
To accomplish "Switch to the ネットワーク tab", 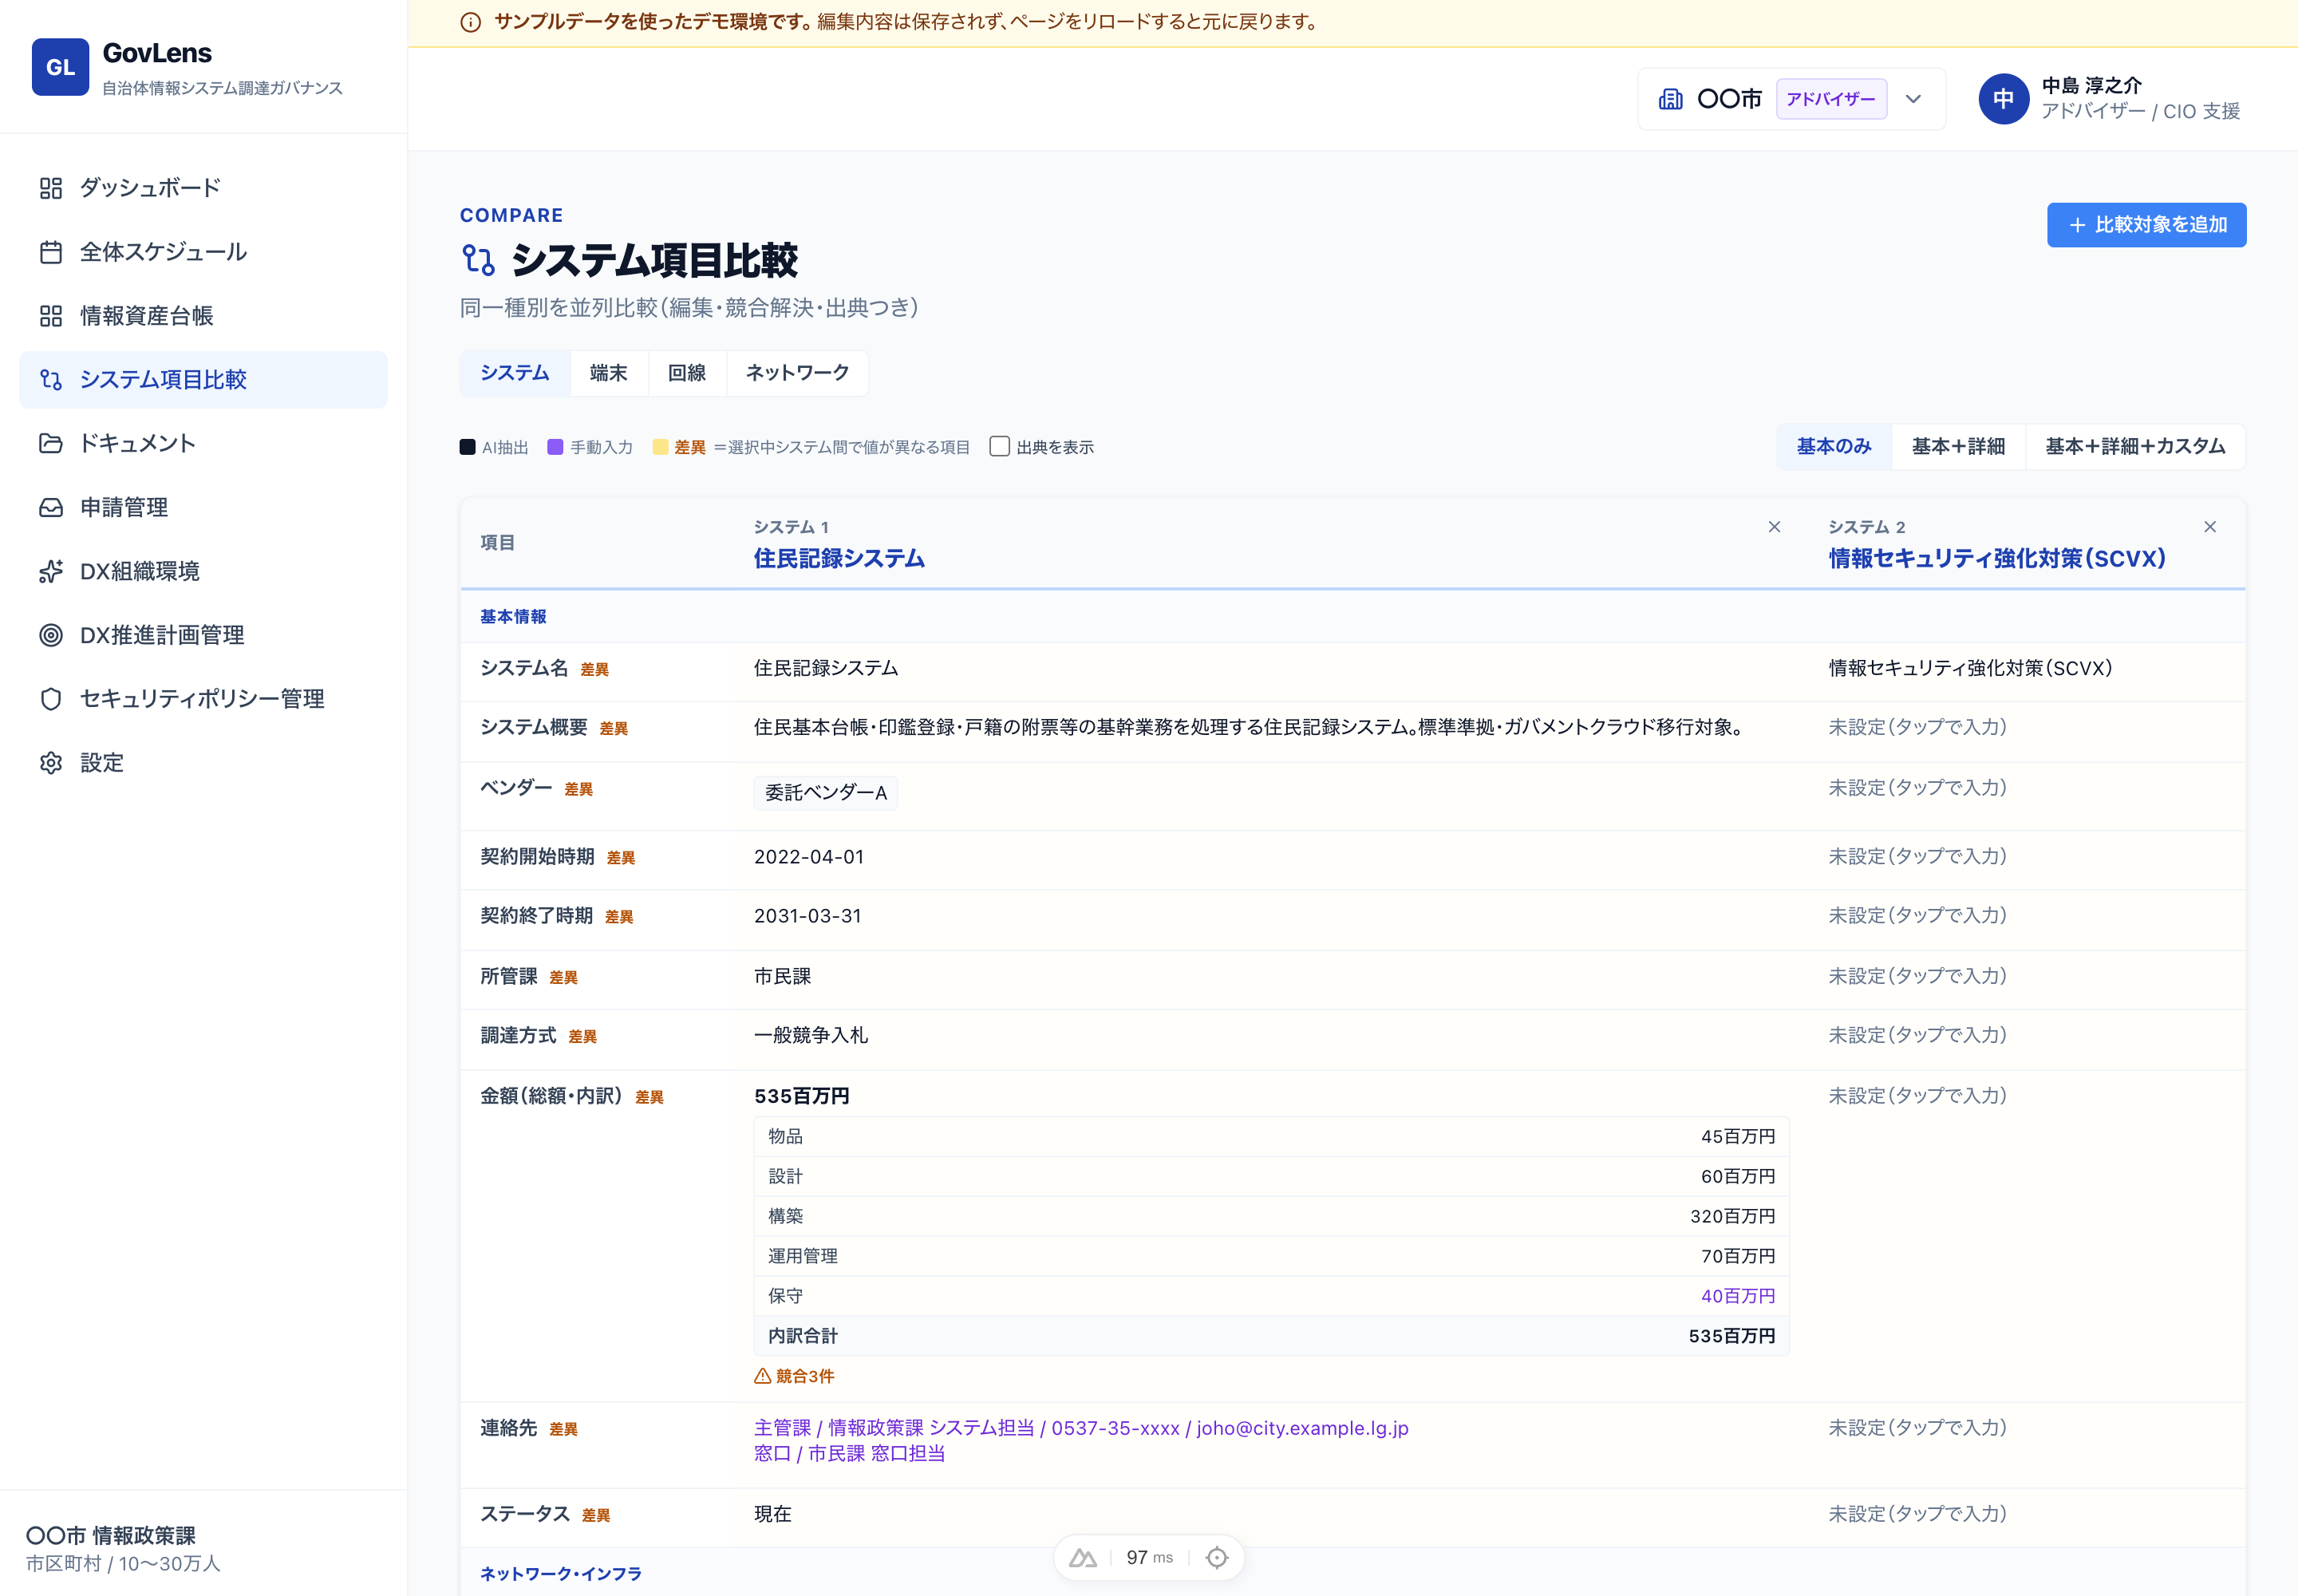I will point(797,373).
